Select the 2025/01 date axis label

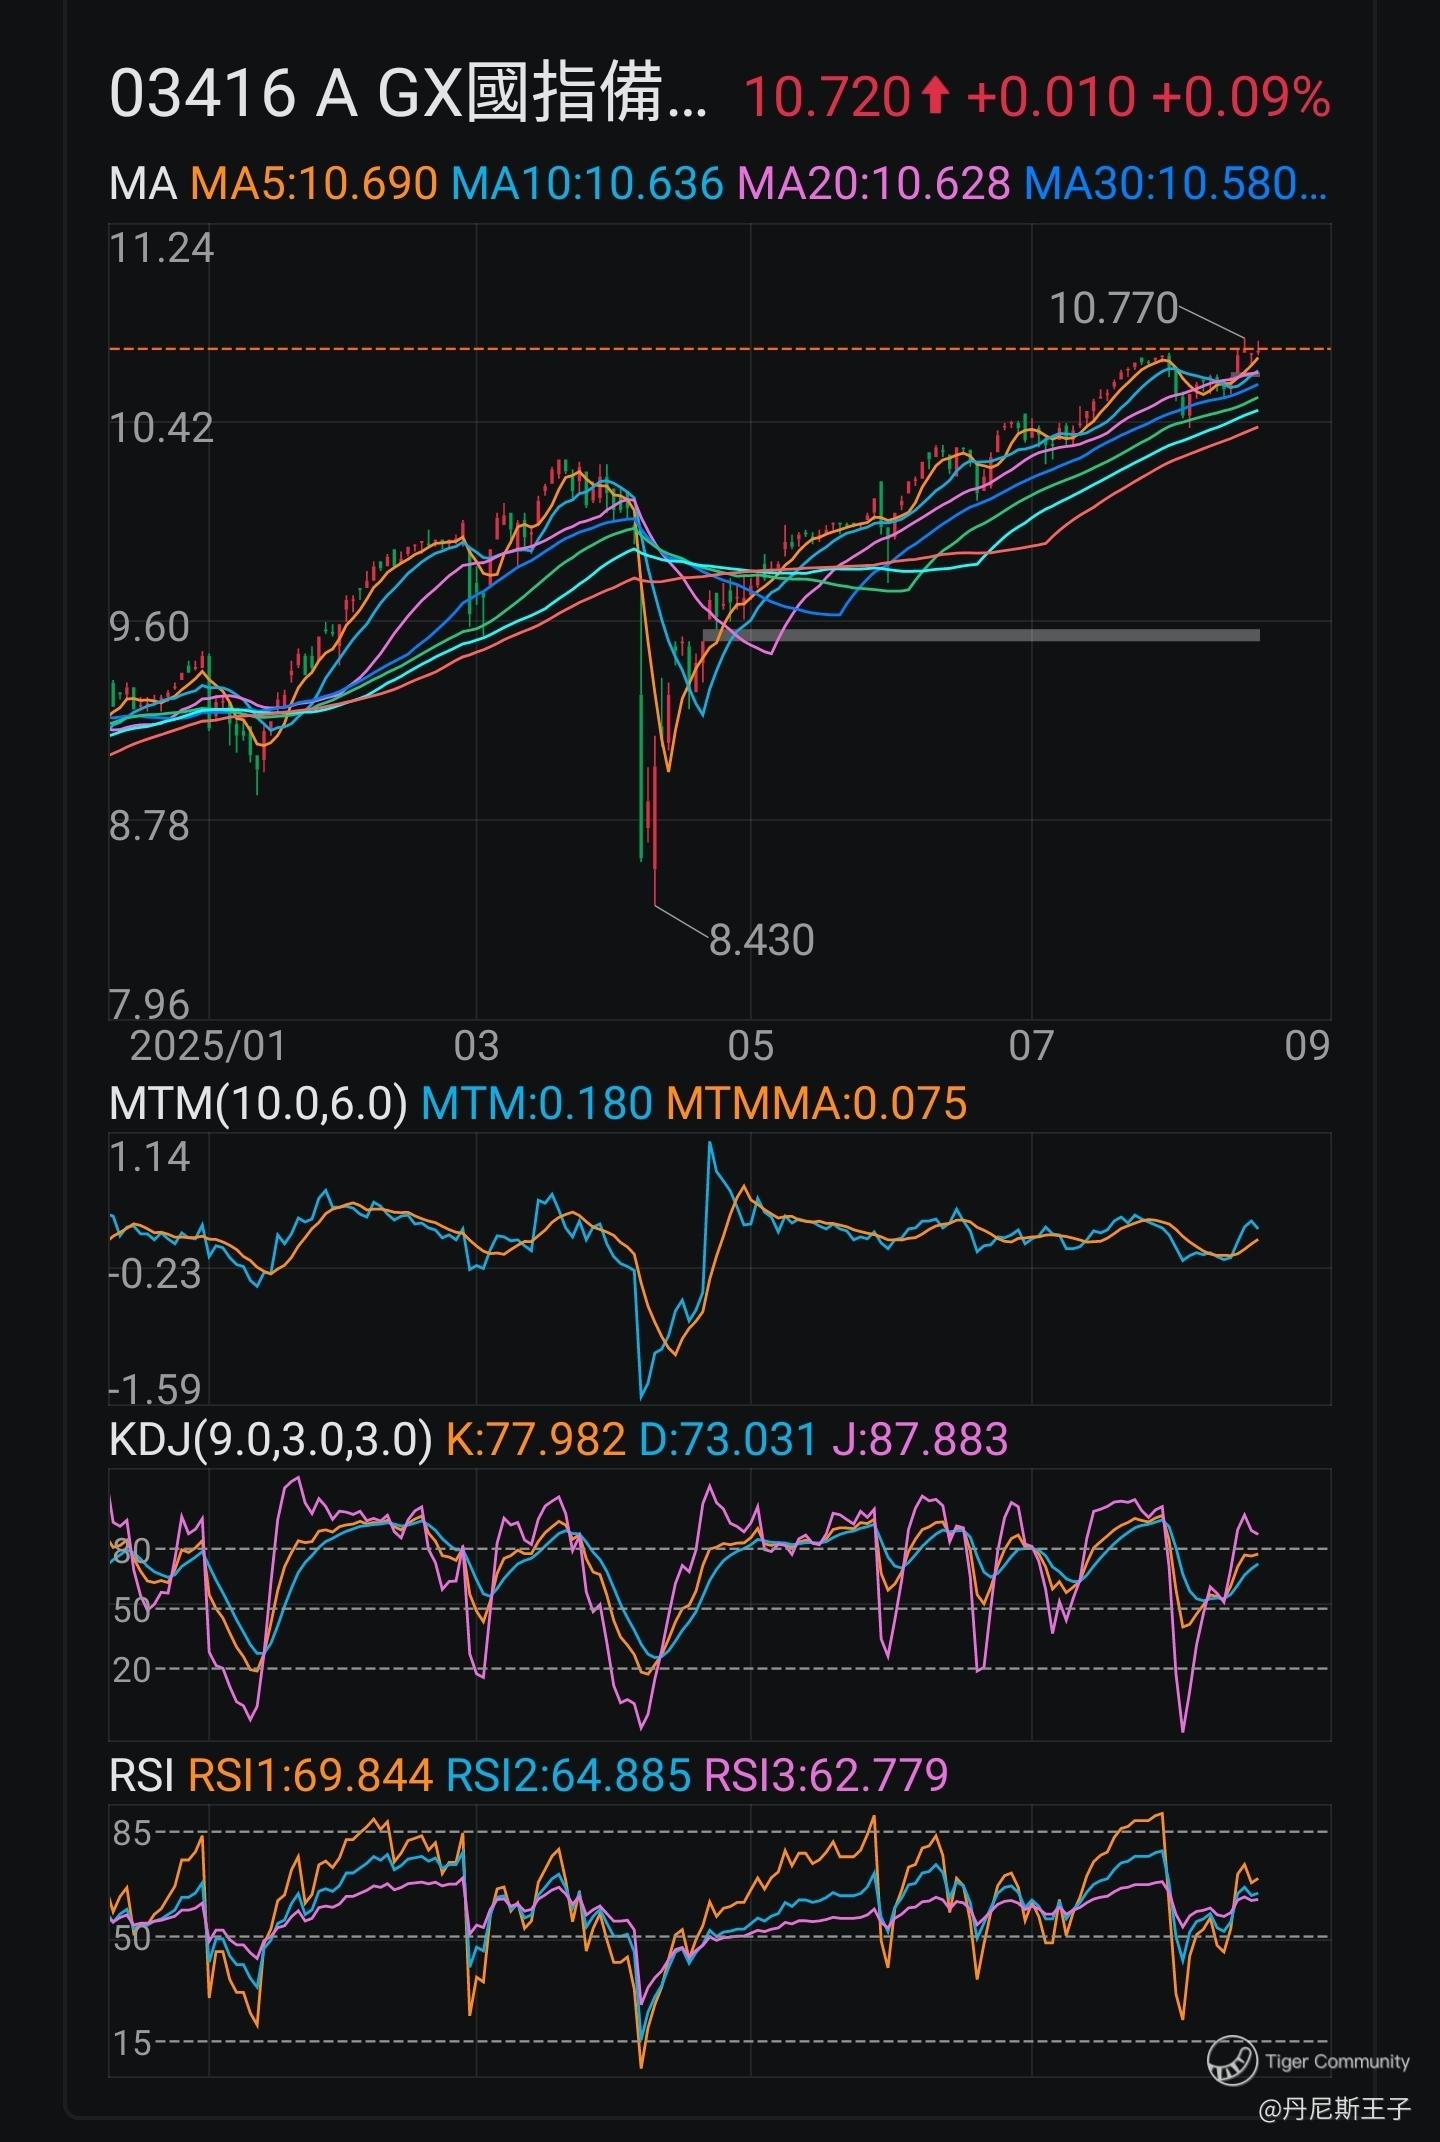tap(208, 1046)
